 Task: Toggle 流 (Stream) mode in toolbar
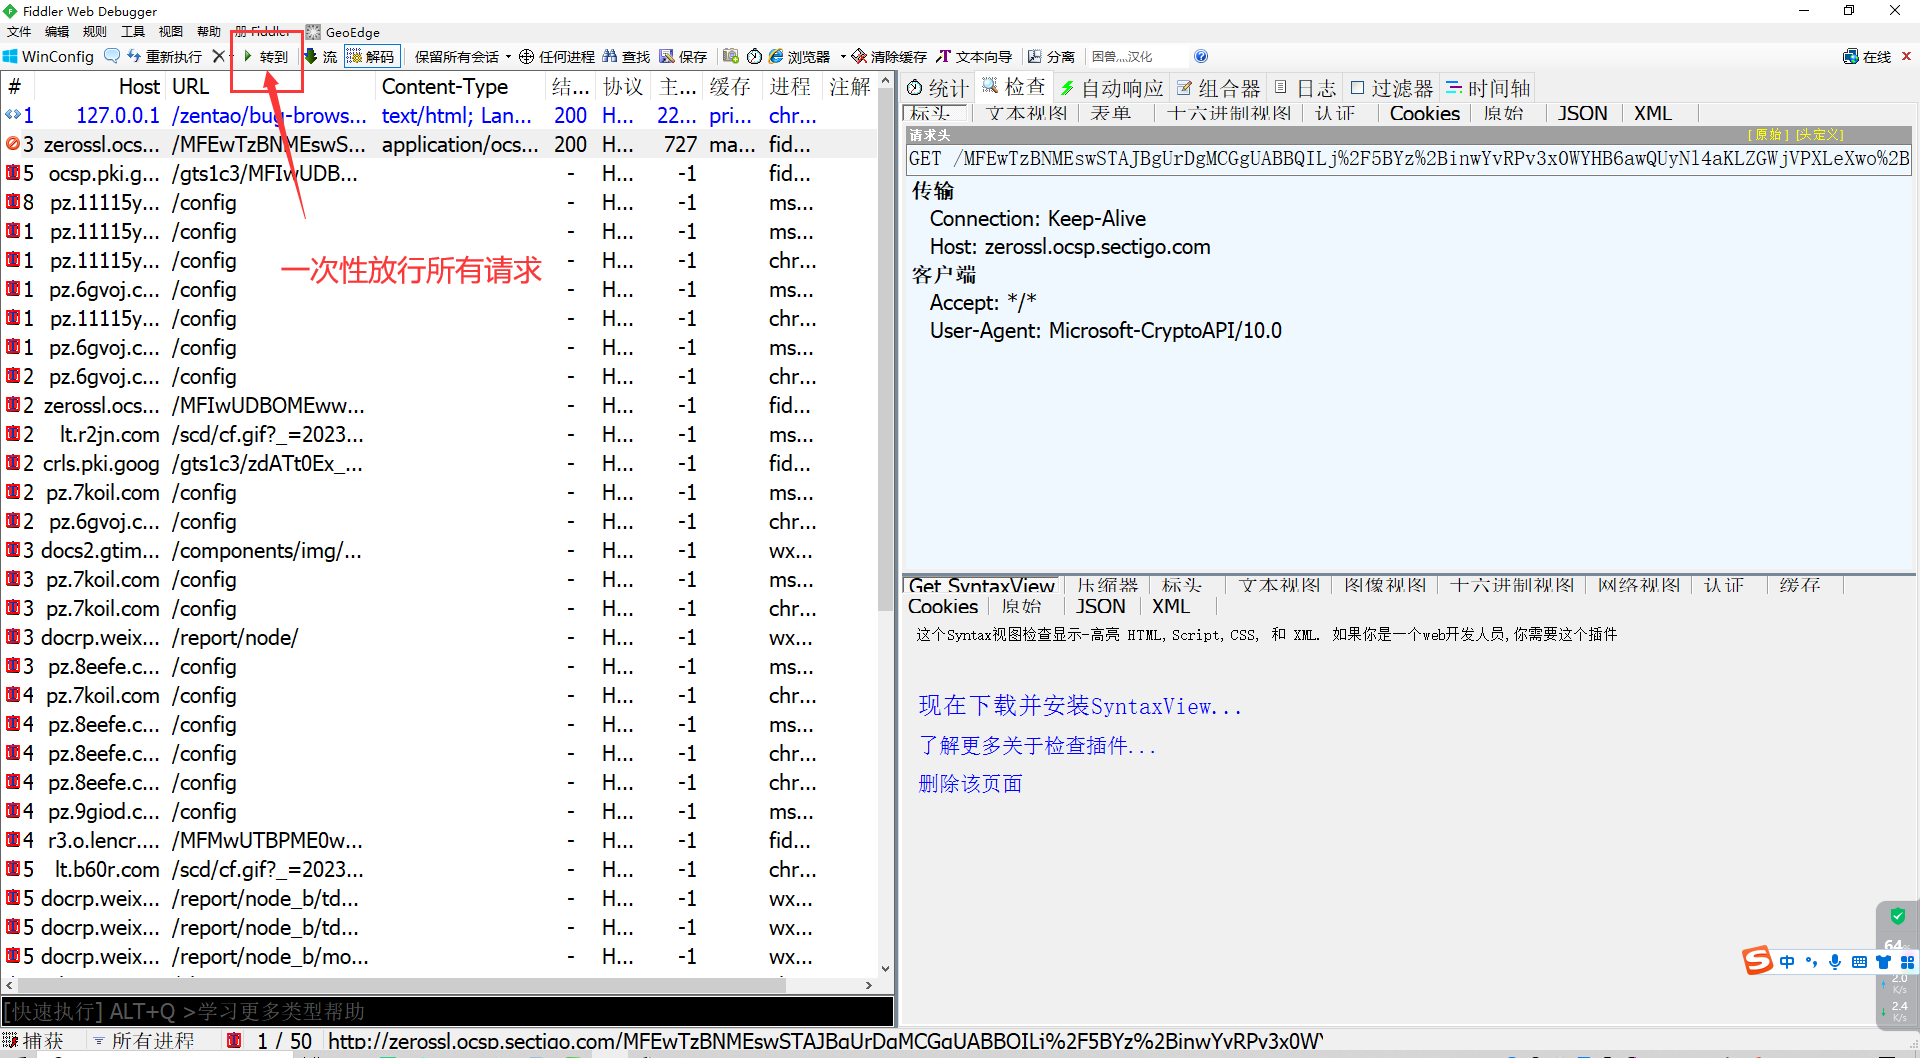point(320,57)
